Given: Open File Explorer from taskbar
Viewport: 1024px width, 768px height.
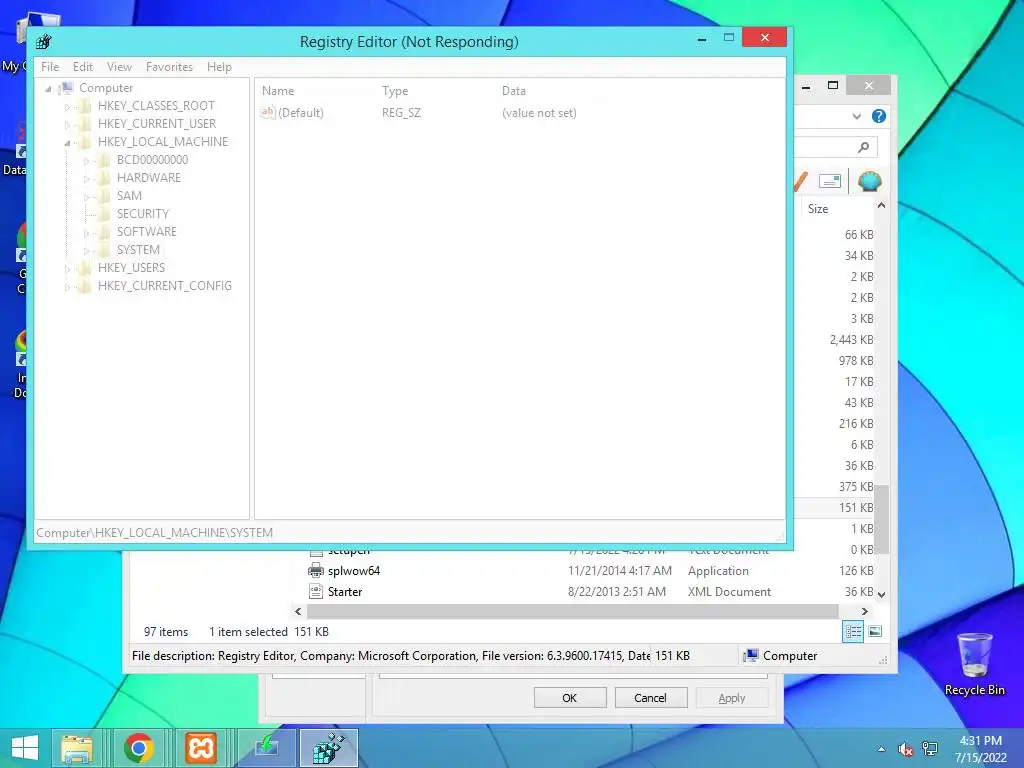Looking at the screenshot, I should pos(76,748).
